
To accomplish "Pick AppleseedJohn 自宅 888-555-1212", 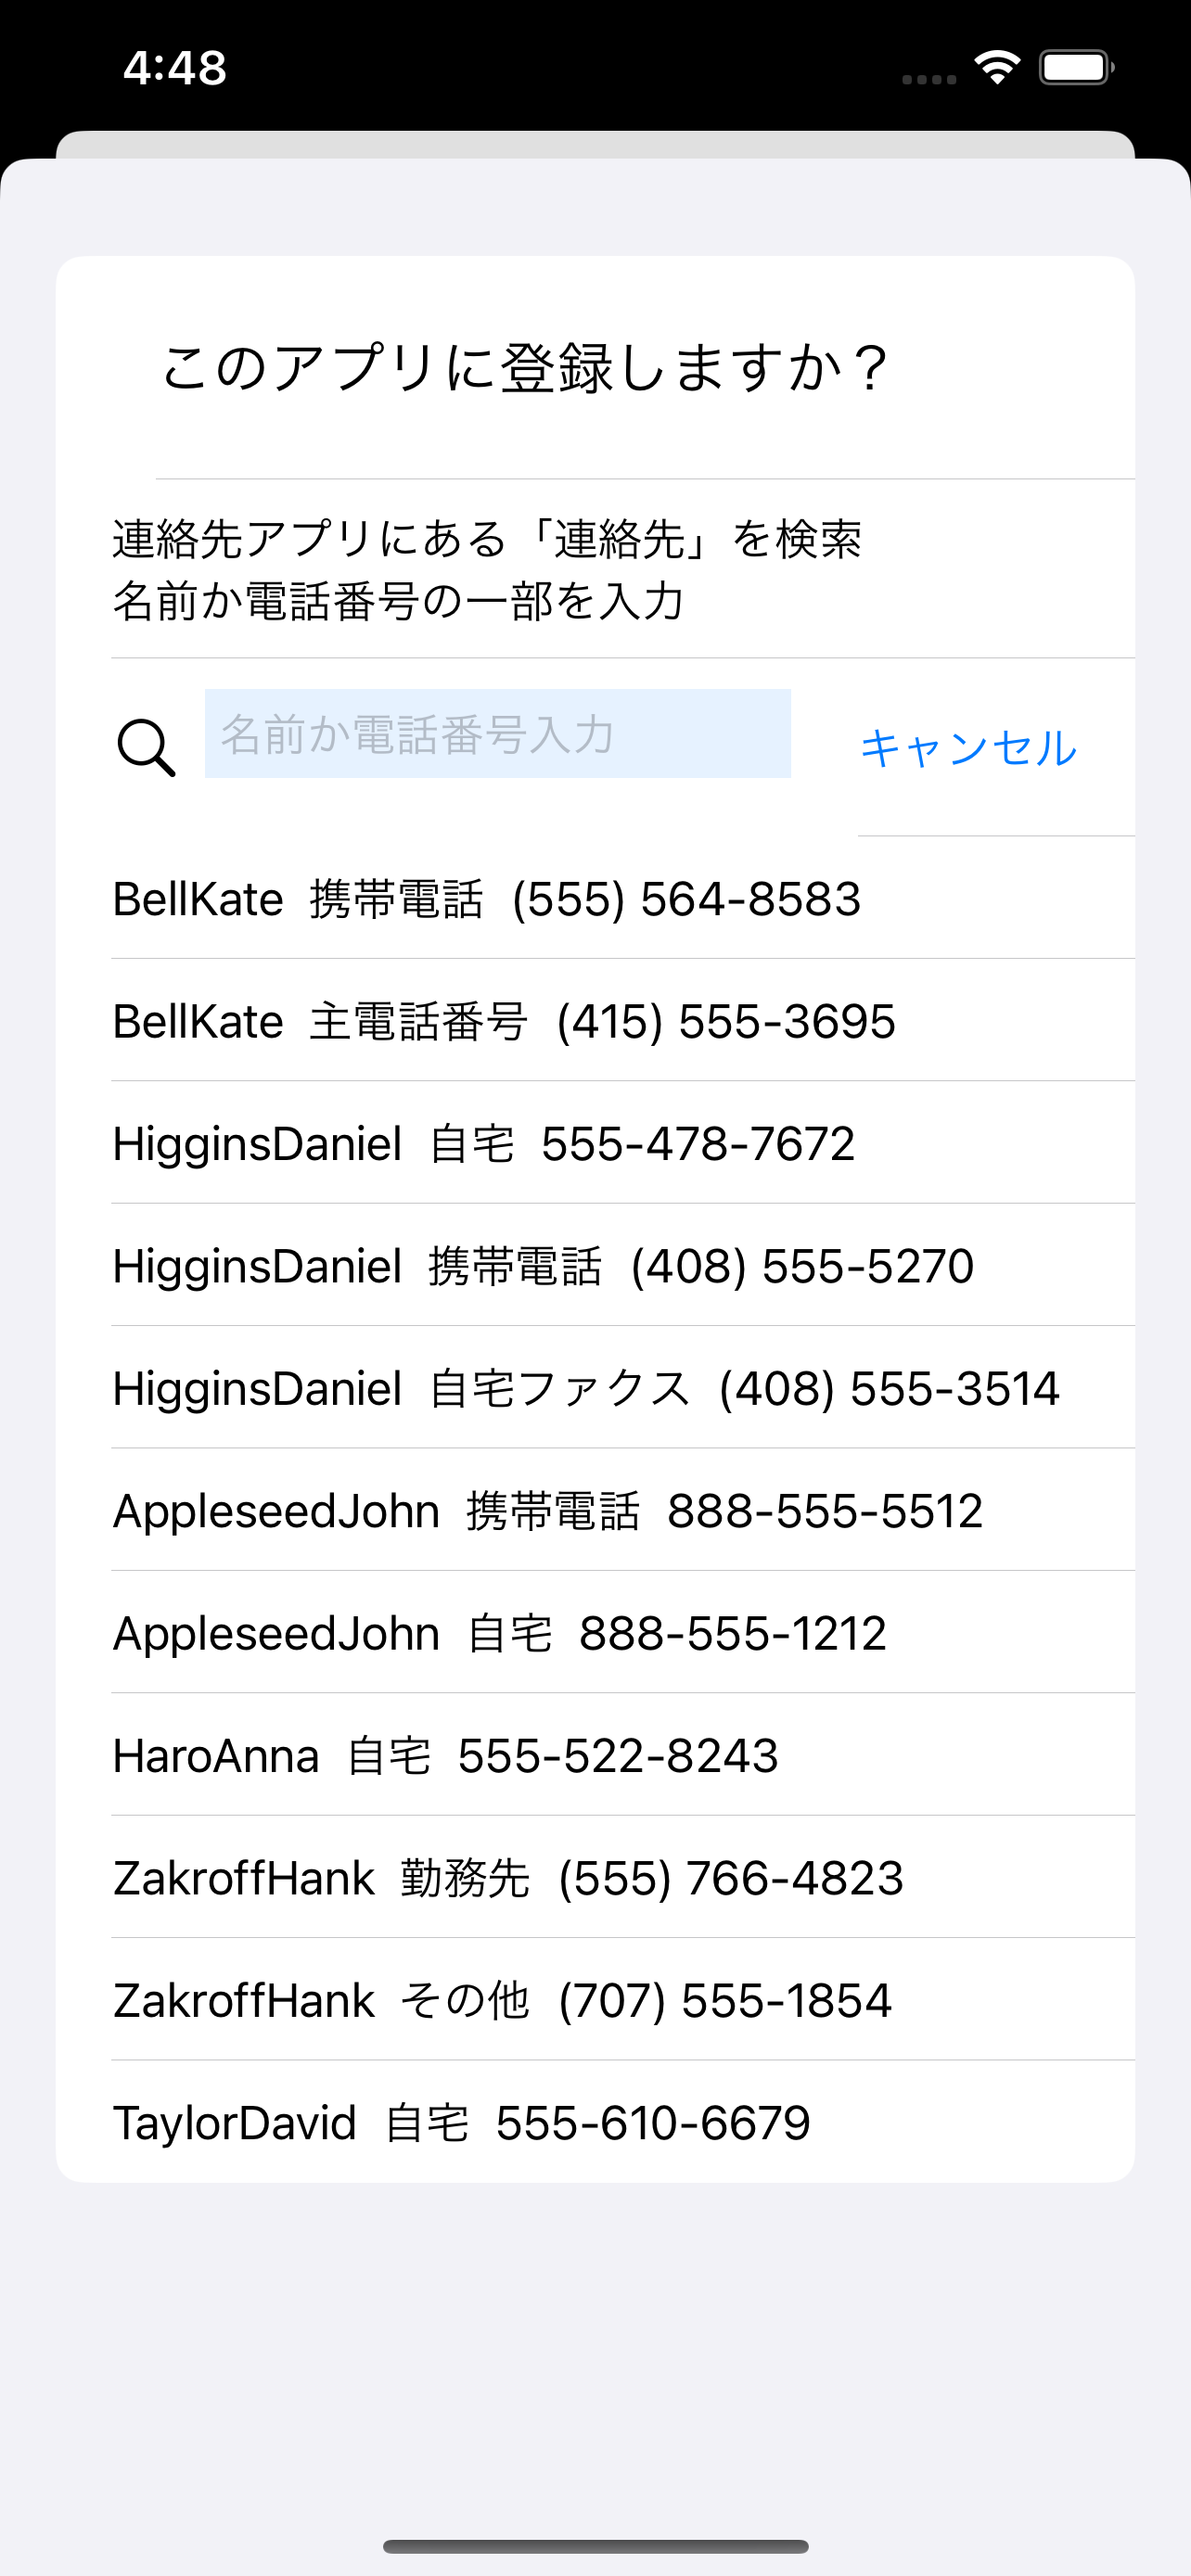I will pyautogui.click(x=499, y=1632).
